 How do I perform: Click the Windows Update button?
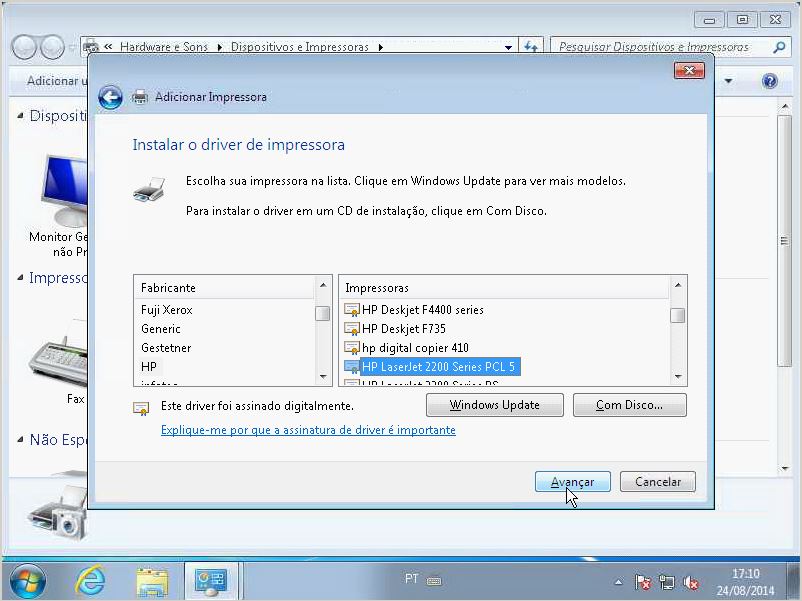point(494,405)
